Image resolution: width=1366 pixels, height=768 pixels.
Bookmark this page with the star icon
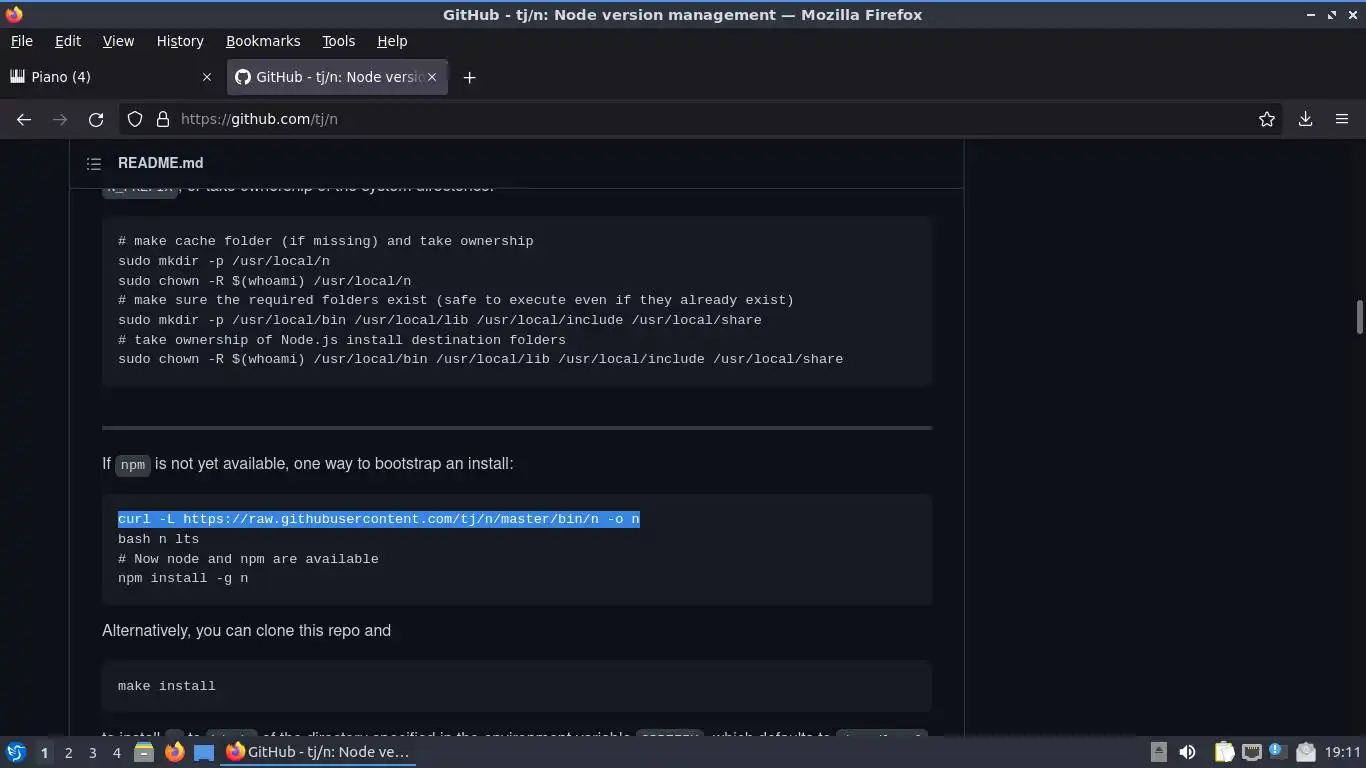pyautogui.click(x=1267, y=119)
